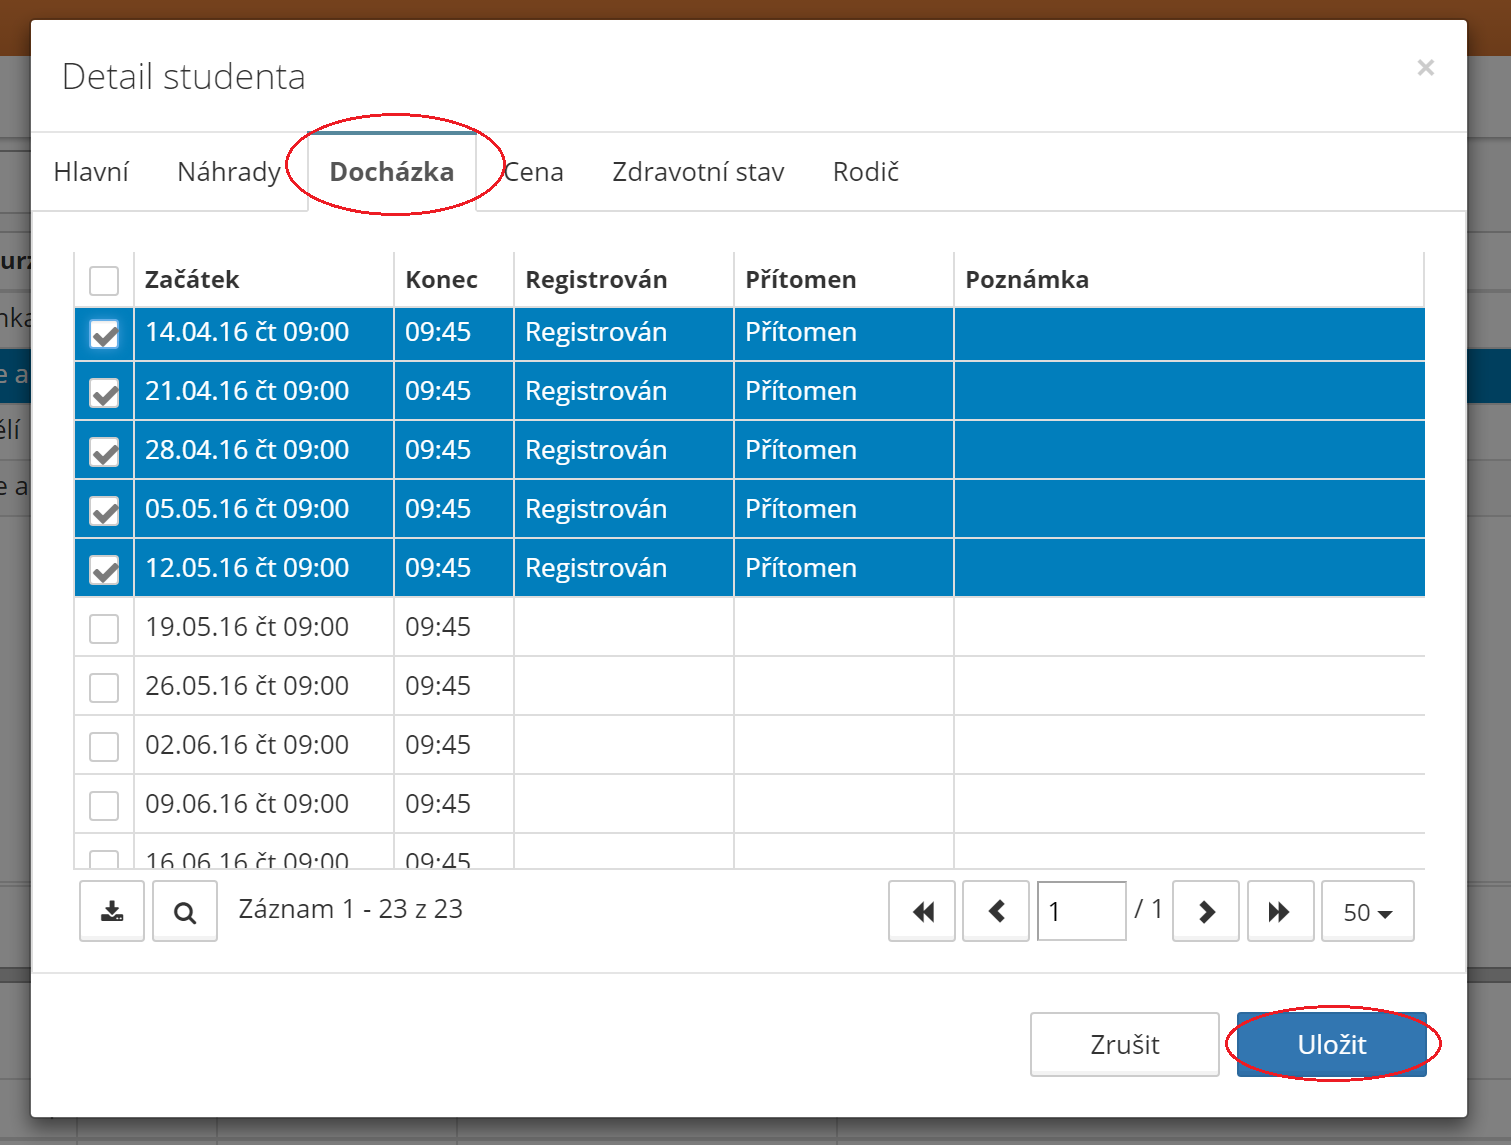Click 09:45 end time in 09.06.16 row
1511x1145 pixels.
[x=454, y=804]
